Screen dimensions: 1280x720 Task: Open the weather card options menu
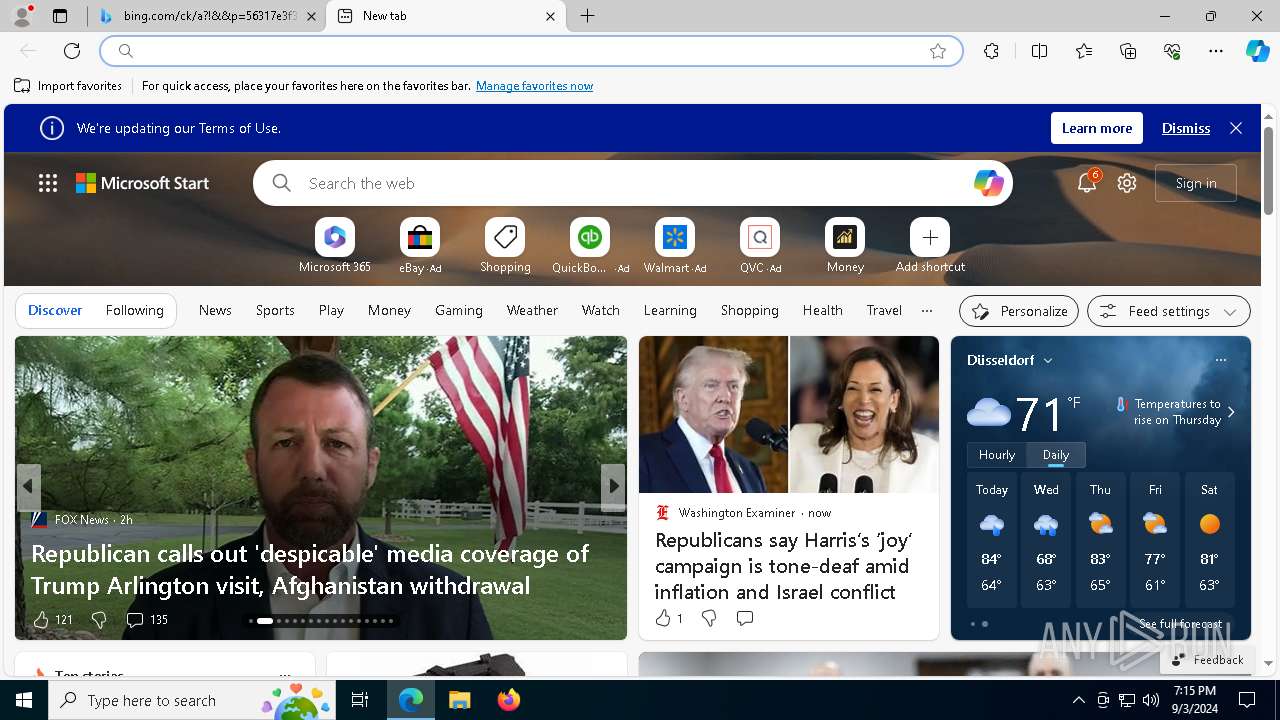click(x=1220, y=360)
